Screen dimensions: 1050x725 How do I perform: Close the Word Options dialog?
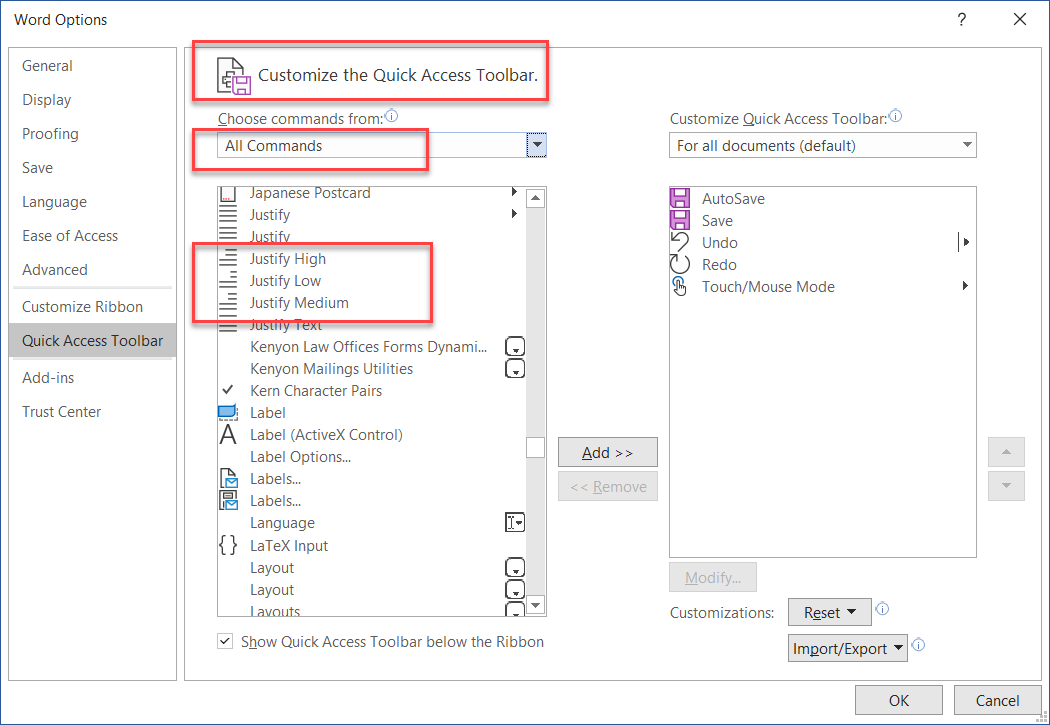(x=1020, y=19)
